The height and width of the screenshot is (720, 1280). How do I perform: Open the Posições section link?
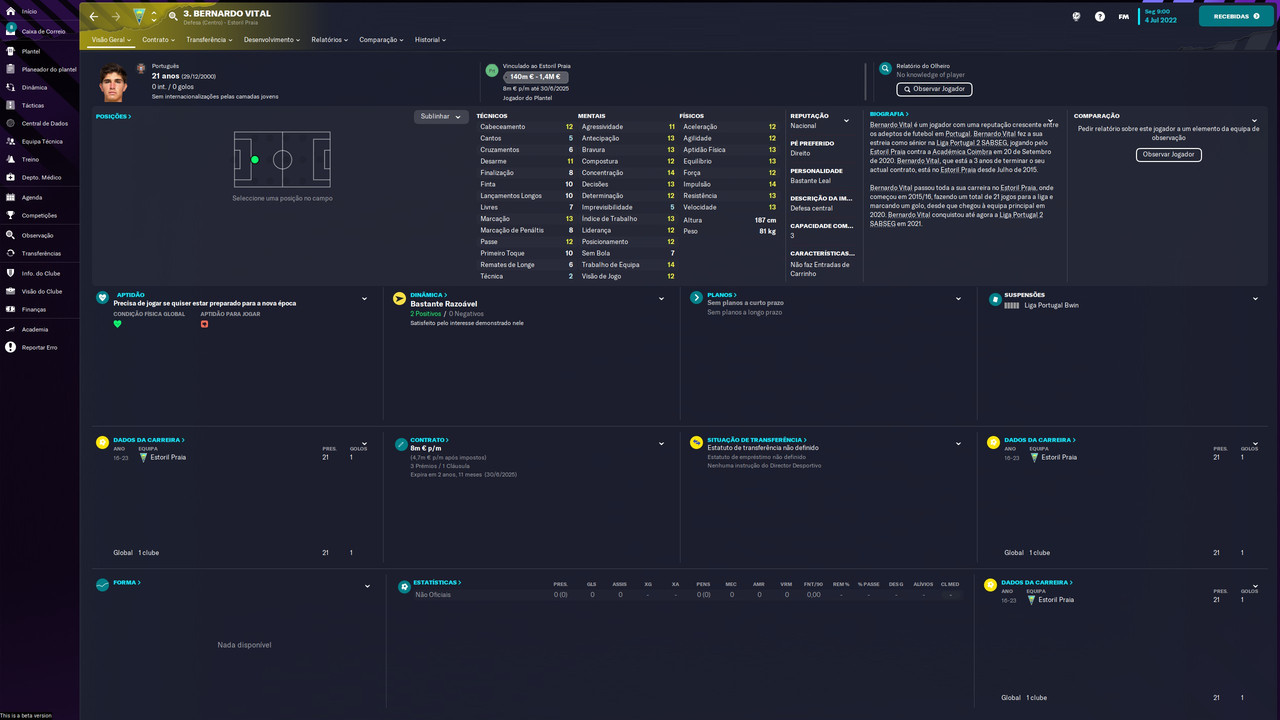[x=114, y=117]
